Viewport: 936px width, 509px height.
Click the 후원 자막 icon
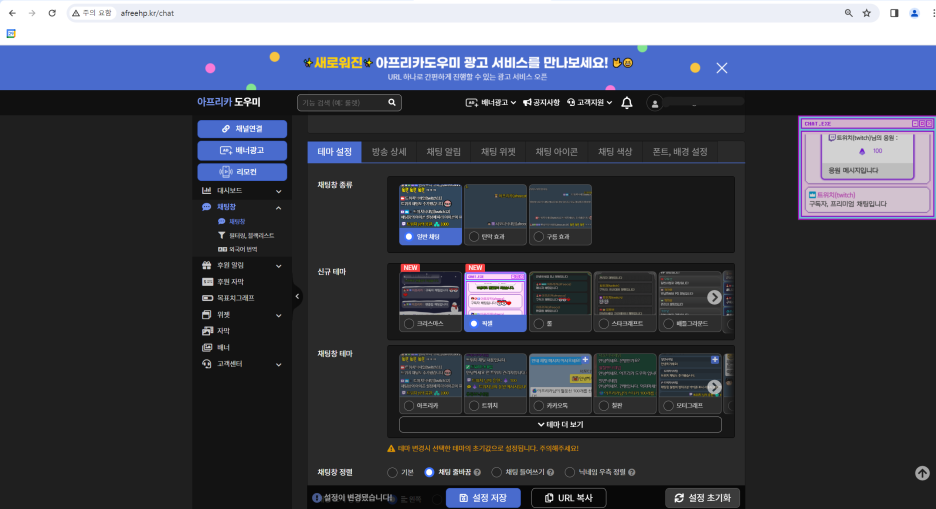click(x=207, y=282)
